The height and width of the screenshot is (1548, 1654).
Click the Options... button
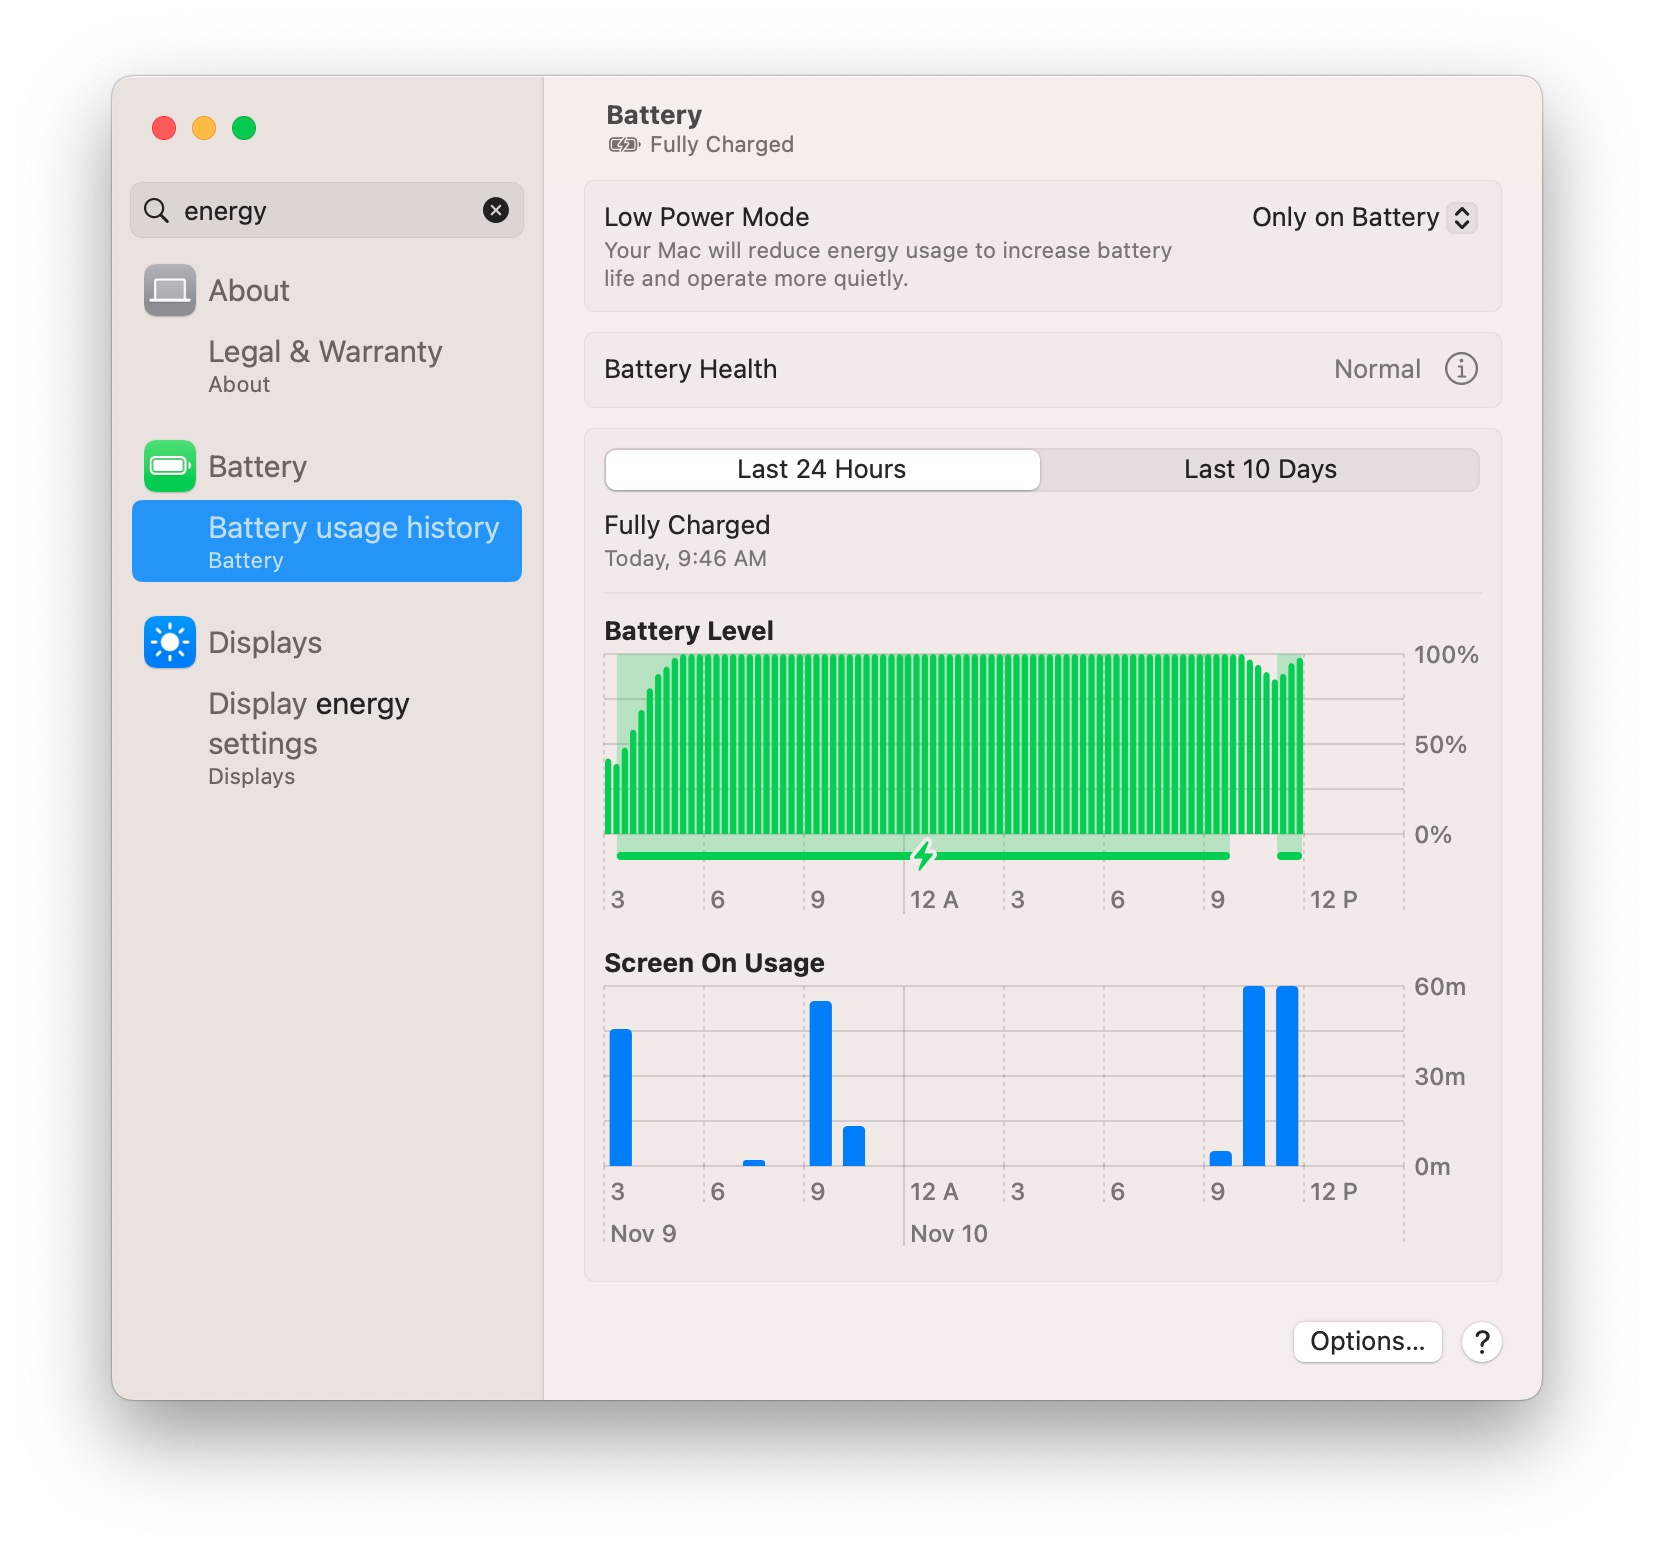(x=1367, y=1342)
